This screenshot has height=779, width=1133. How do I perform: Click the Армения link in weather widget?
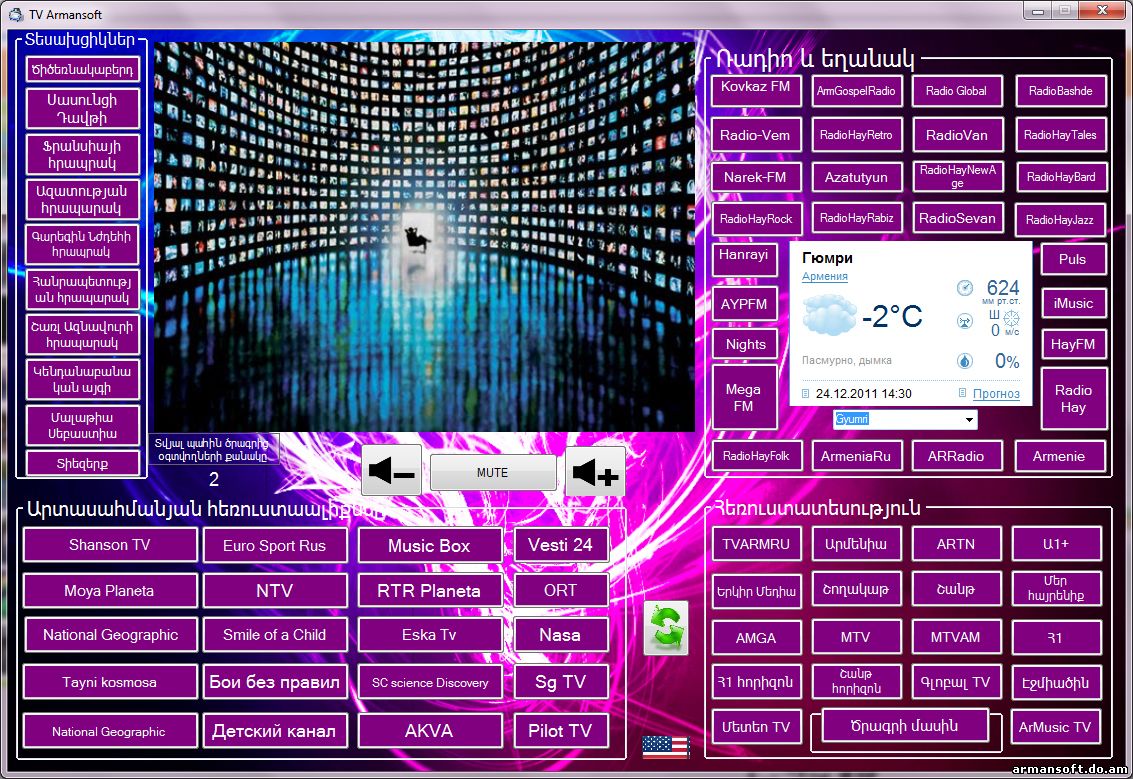tap(824, 276)
